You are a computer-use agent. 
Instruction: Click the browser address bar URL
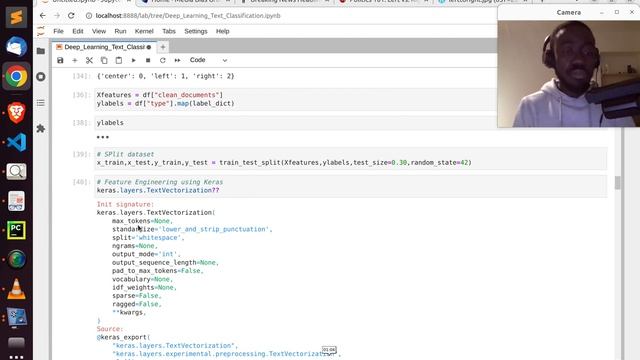tap(188, 16)
